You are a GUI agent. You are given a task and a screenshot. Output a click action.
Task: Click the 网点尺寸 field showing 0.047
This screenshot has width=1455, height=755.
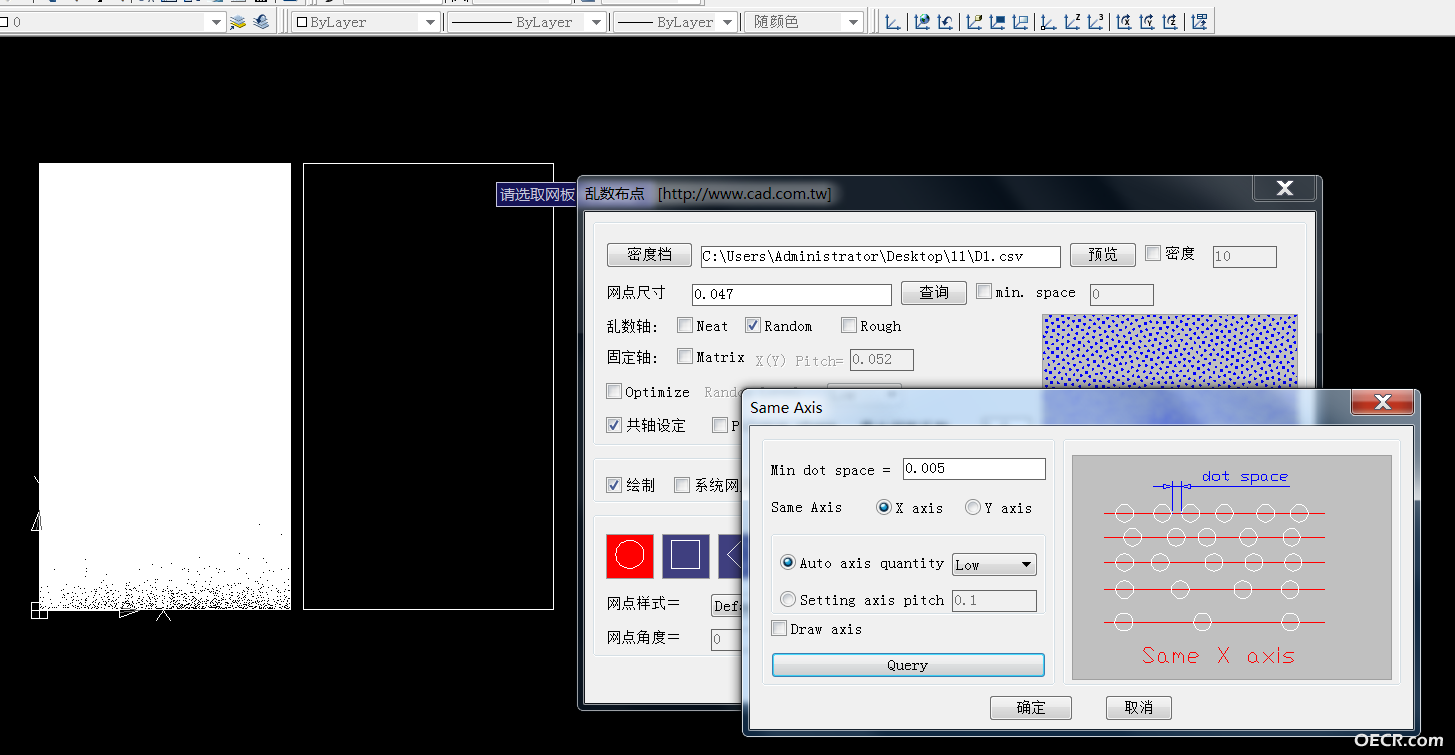click(x=791, y=294)
